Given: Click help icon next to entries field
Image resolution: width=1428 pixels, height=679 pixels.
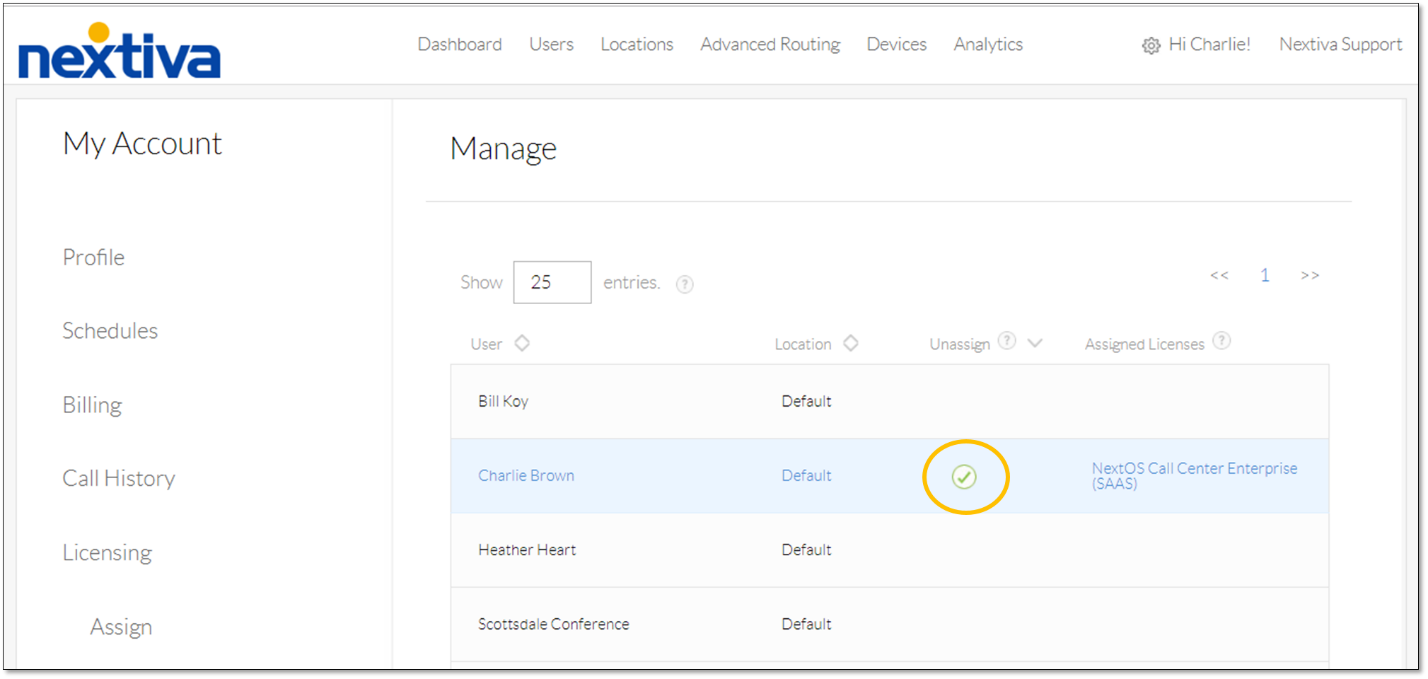Looking at the screenshot, I should [685, 284].
